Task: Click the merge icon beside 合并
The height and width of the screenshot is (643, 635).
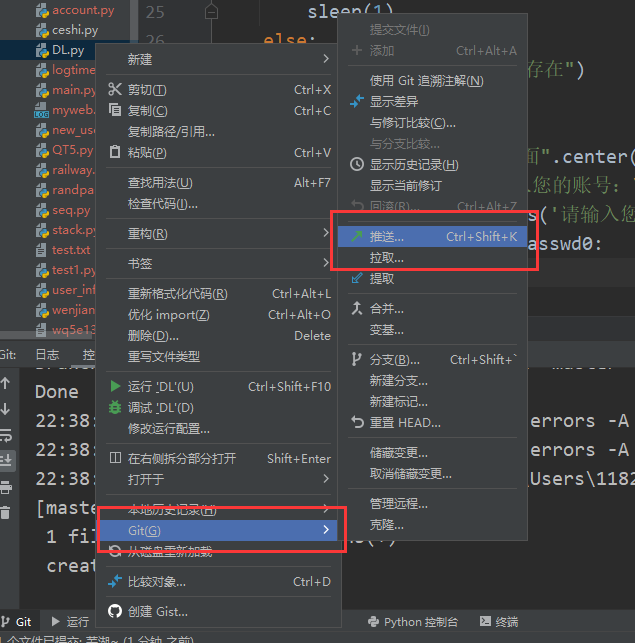Action: click(357, 308)
